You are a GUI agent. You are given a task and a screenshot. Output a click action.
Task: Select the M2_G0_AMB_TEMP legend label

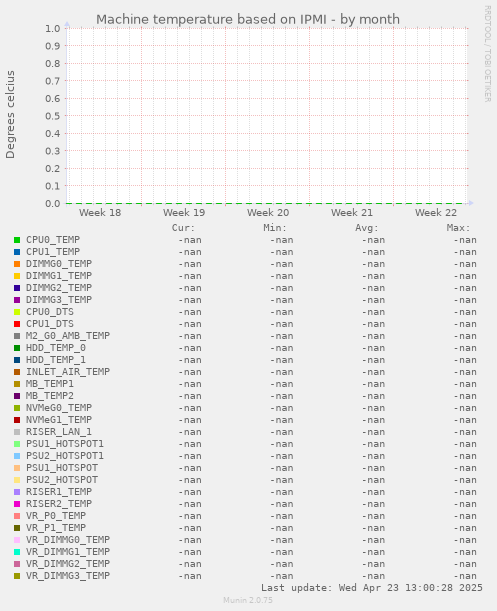pos(68,336)
